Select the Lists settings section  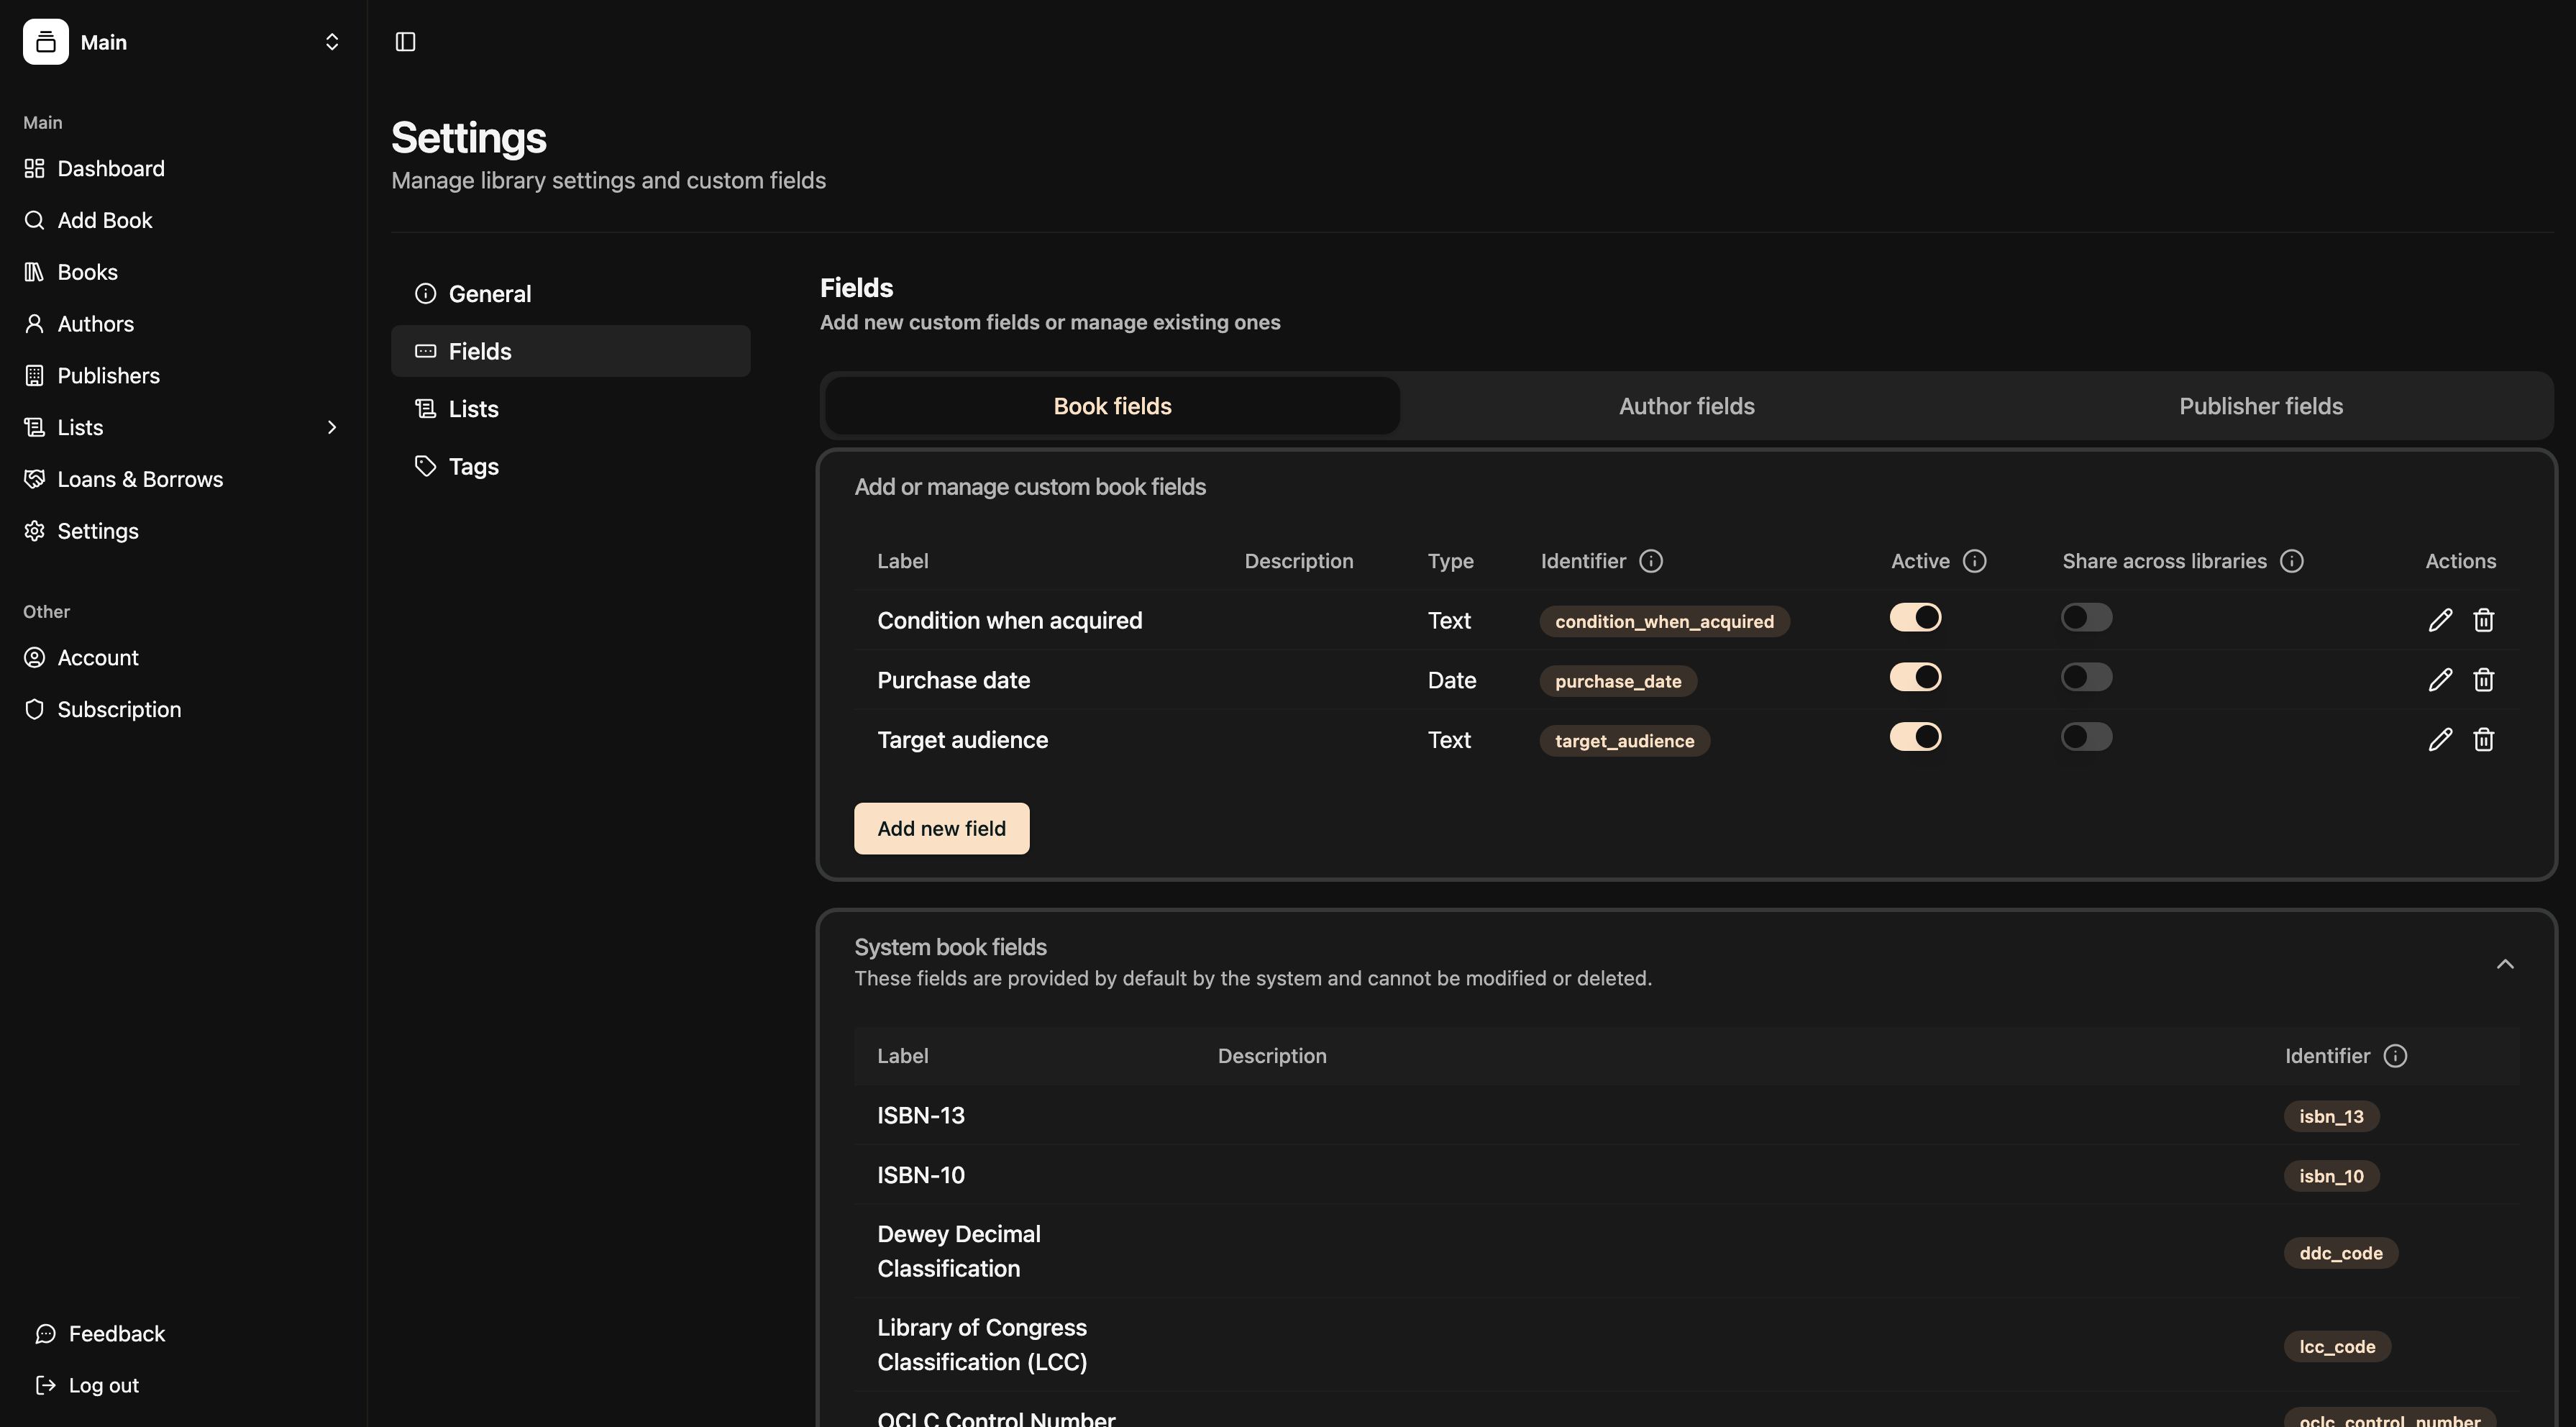pyautogui.click(x=570, y=409)
